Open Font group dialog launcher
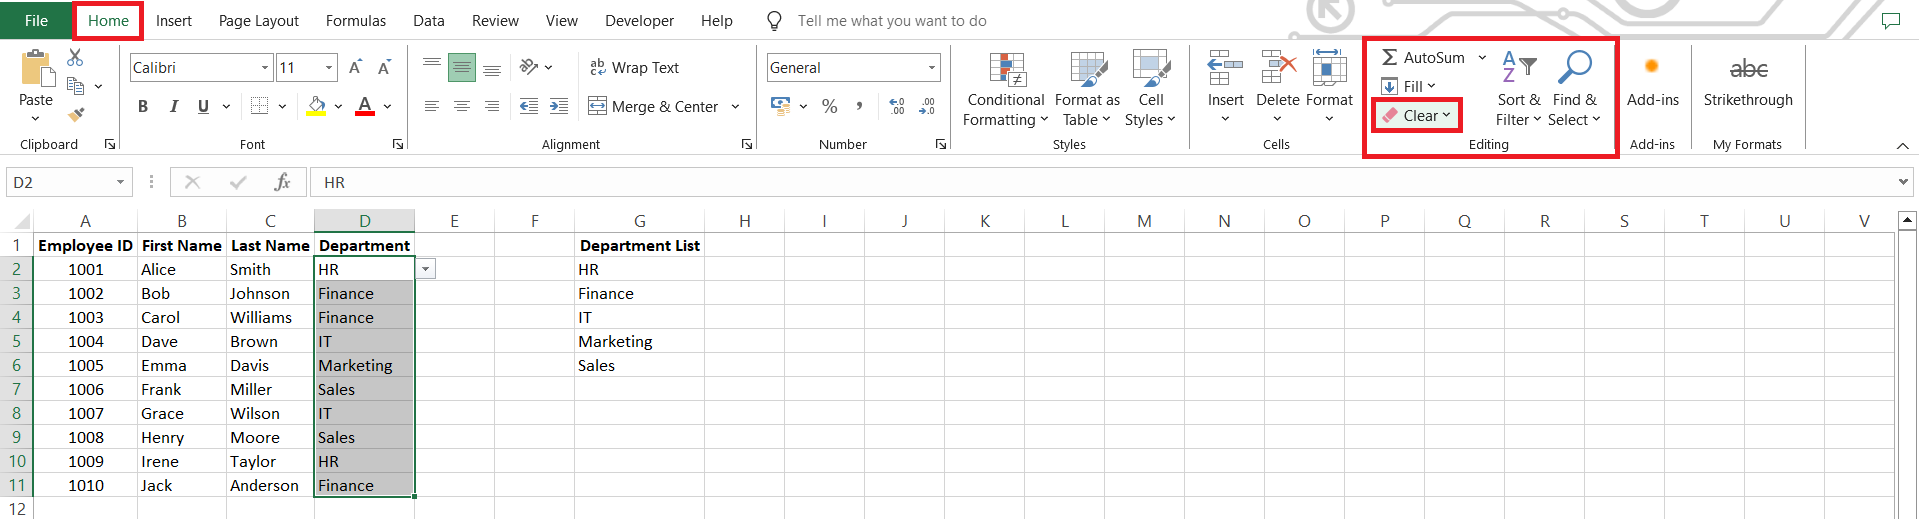Image resolution: width=1919 pixels, height=519 pixels. [398, 145]
